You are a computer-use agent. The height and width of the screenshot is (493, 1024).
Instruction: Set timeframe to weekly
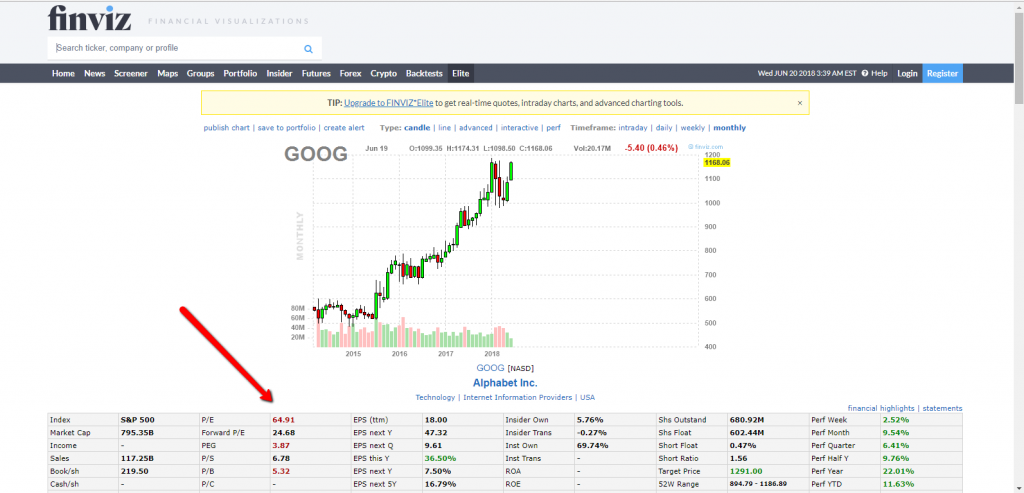tap(692, 128)
